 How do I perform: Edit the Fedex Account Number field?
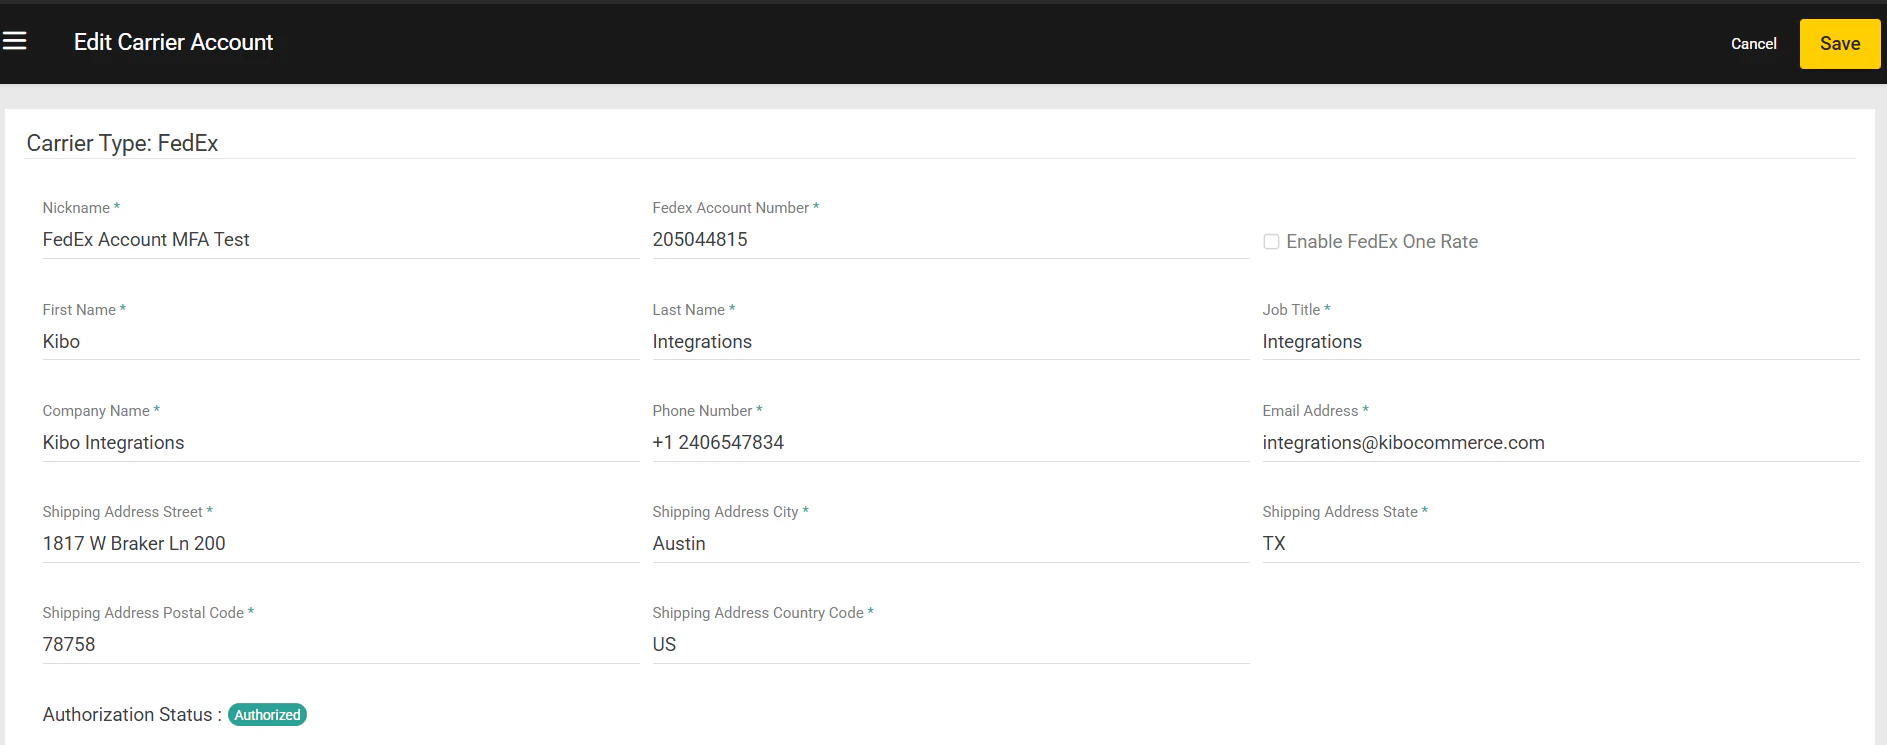[x=951, y=240]
